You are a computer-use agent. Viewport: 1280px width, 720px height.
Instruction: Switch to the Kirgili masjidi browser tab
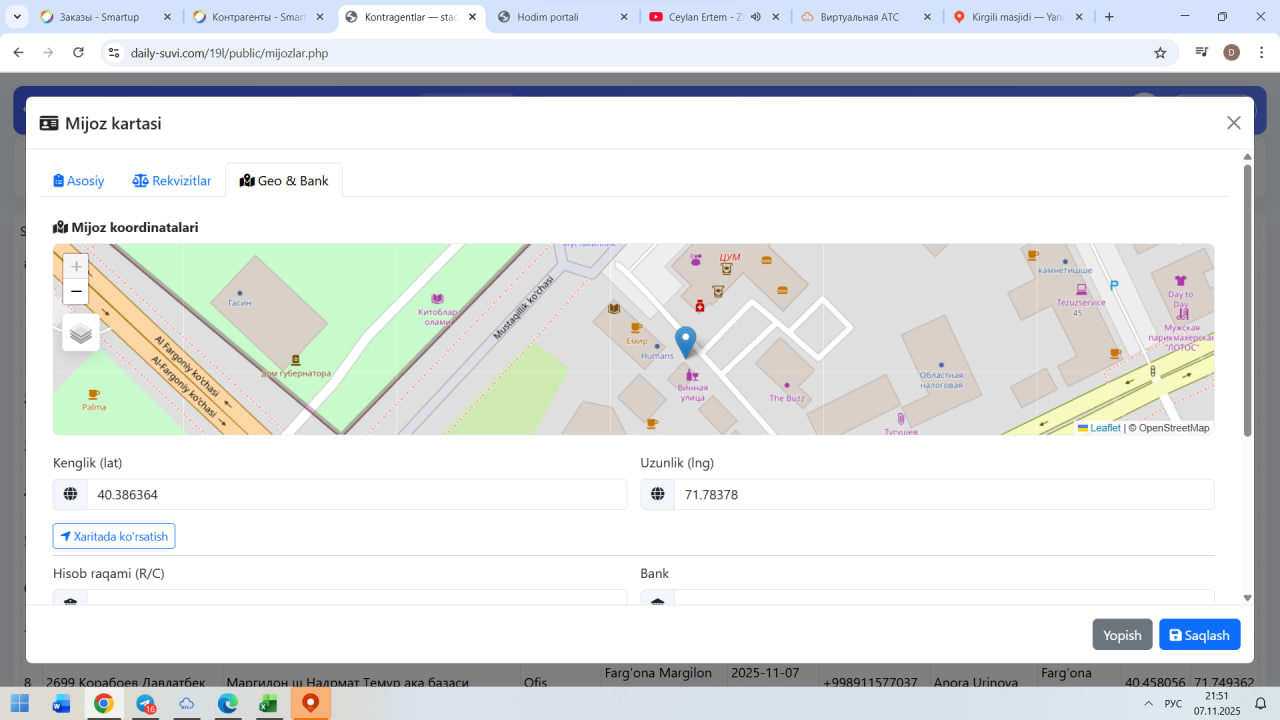click(1018, 17)
